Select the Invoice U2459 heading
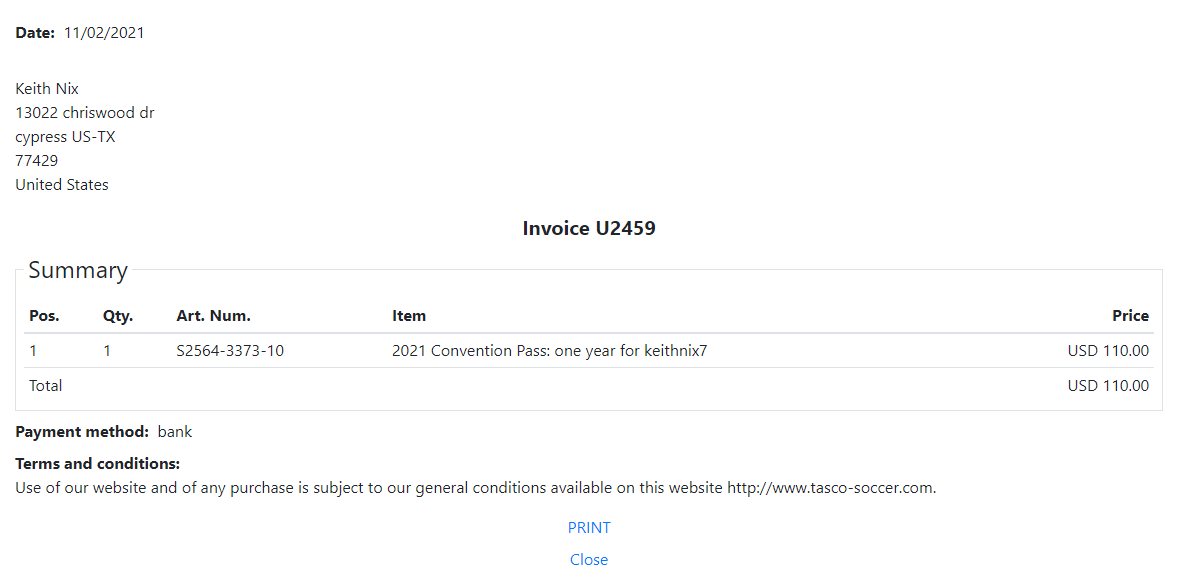This screenshot has height=588, width=1179. tap(589, 228)
